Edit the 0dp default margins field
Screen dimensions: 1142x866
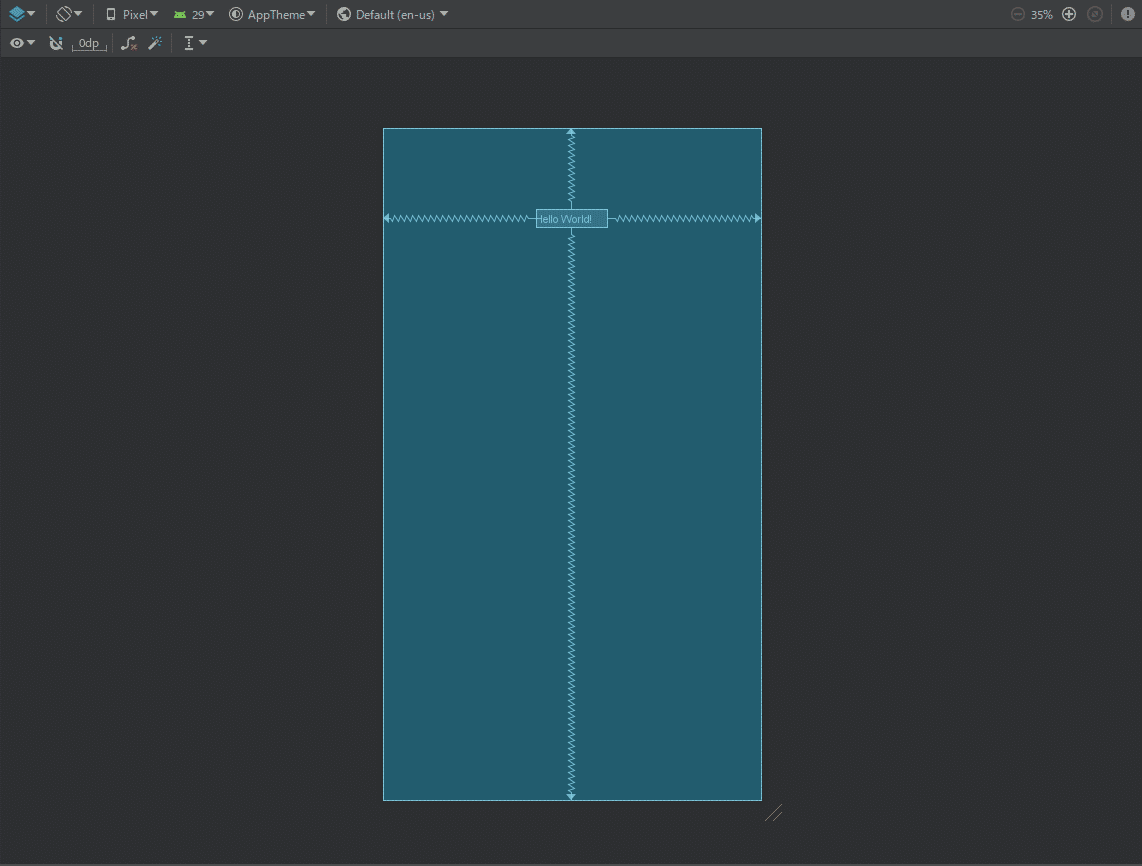pyautogui.click(x=89, y=44)
